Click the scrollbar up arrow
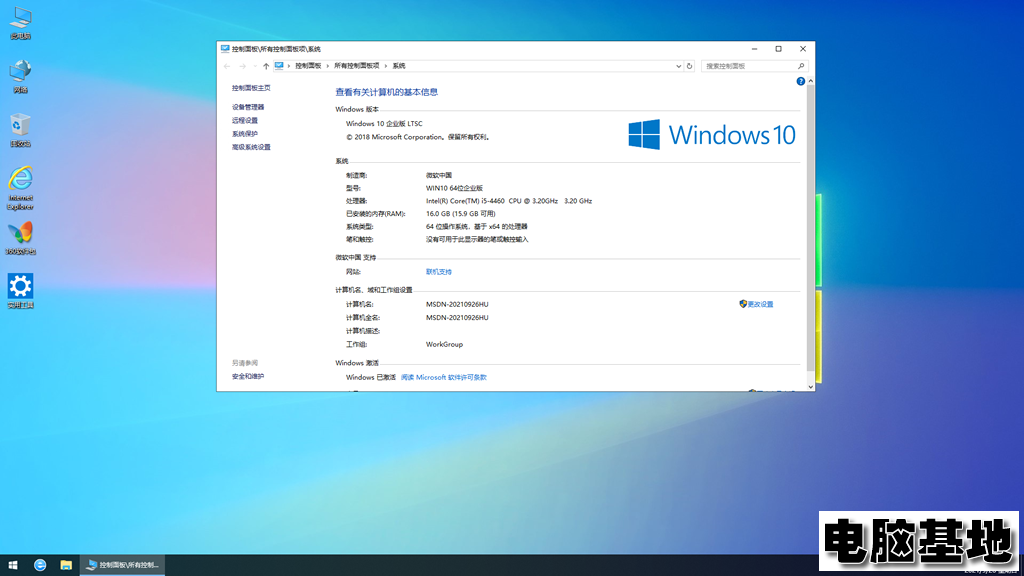The width and height of the screenshot is (1024, 576). 810,81
